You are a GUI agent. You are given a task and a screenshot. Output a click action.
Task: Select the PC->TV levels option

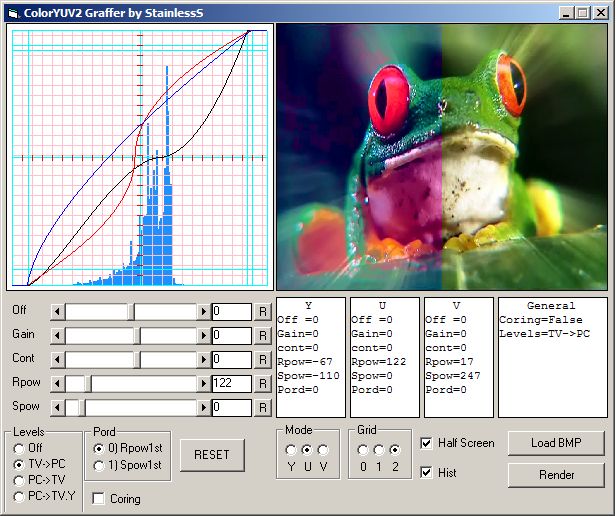coord(18,481)
